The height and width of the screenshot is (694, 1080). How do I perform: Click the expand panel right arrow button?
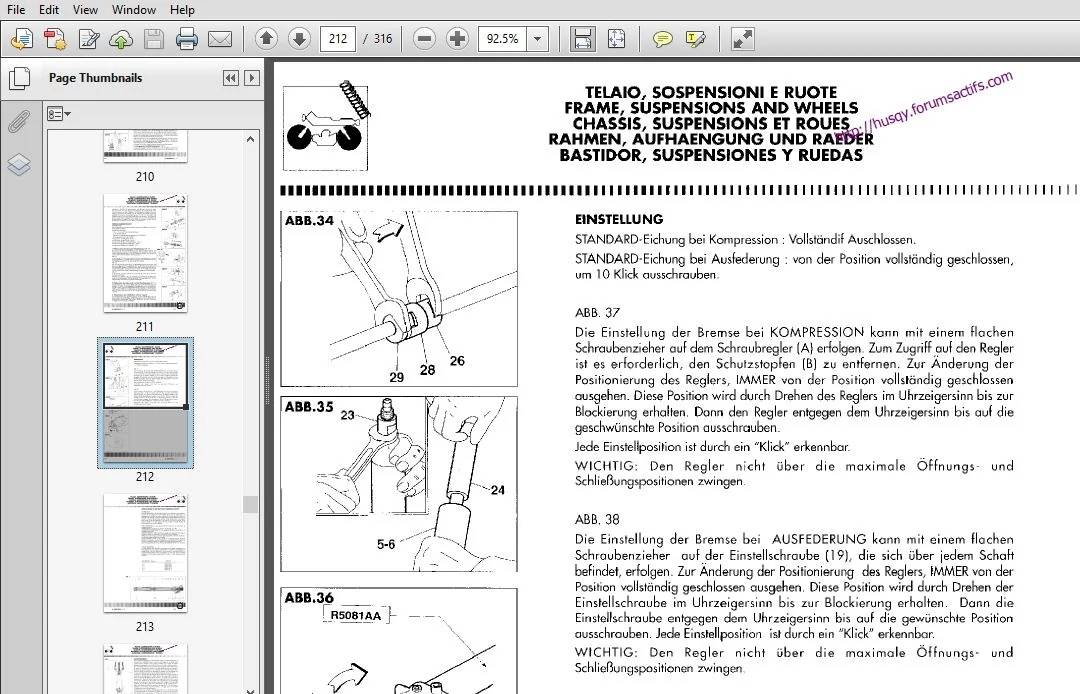251,78
